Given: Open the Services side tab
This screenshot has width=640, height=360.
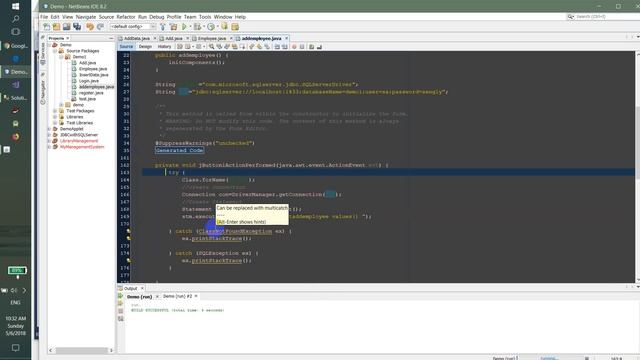Looking at the screenshot, I should pos(43,53).
